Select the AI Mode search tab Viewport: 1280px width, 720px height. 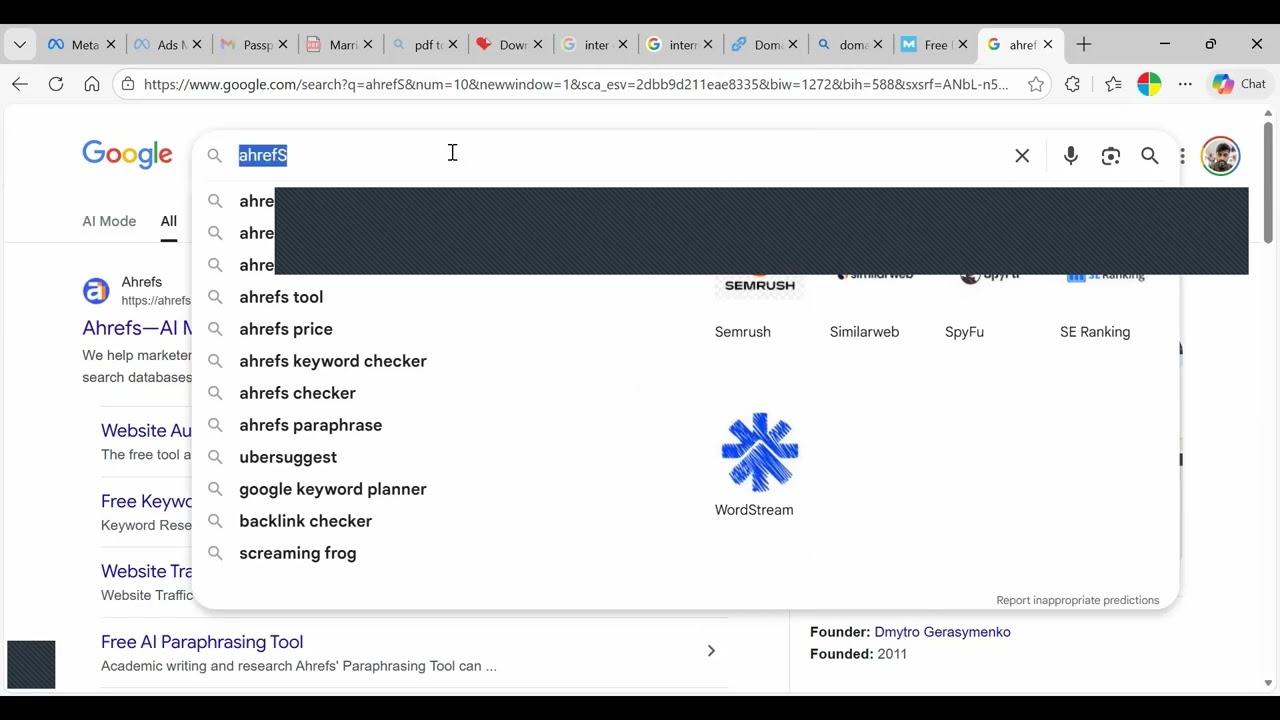click(x=109, y=221)
